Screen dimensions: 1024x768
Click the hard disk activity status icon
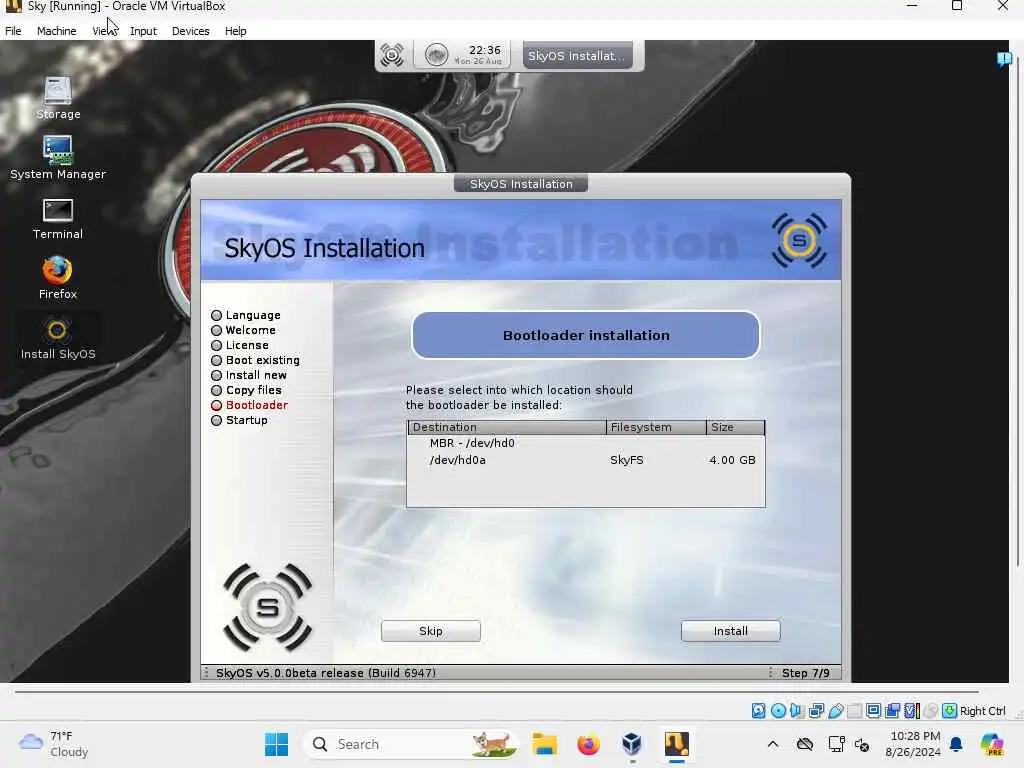tap(758, 711)
